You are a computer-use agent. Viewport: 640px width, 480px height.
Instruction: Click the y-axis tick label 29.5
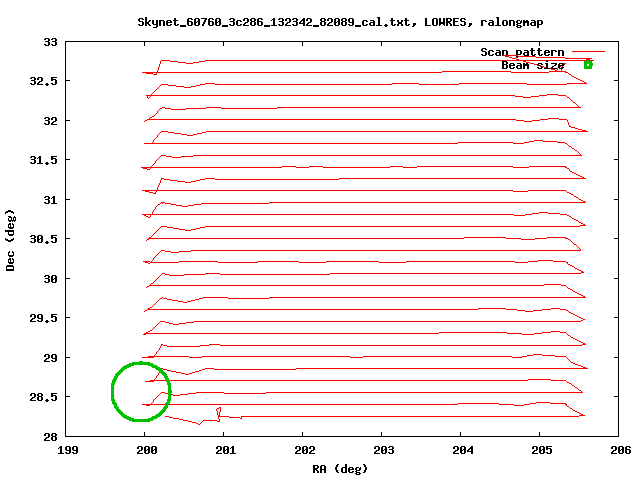click(x=44, y=318)
